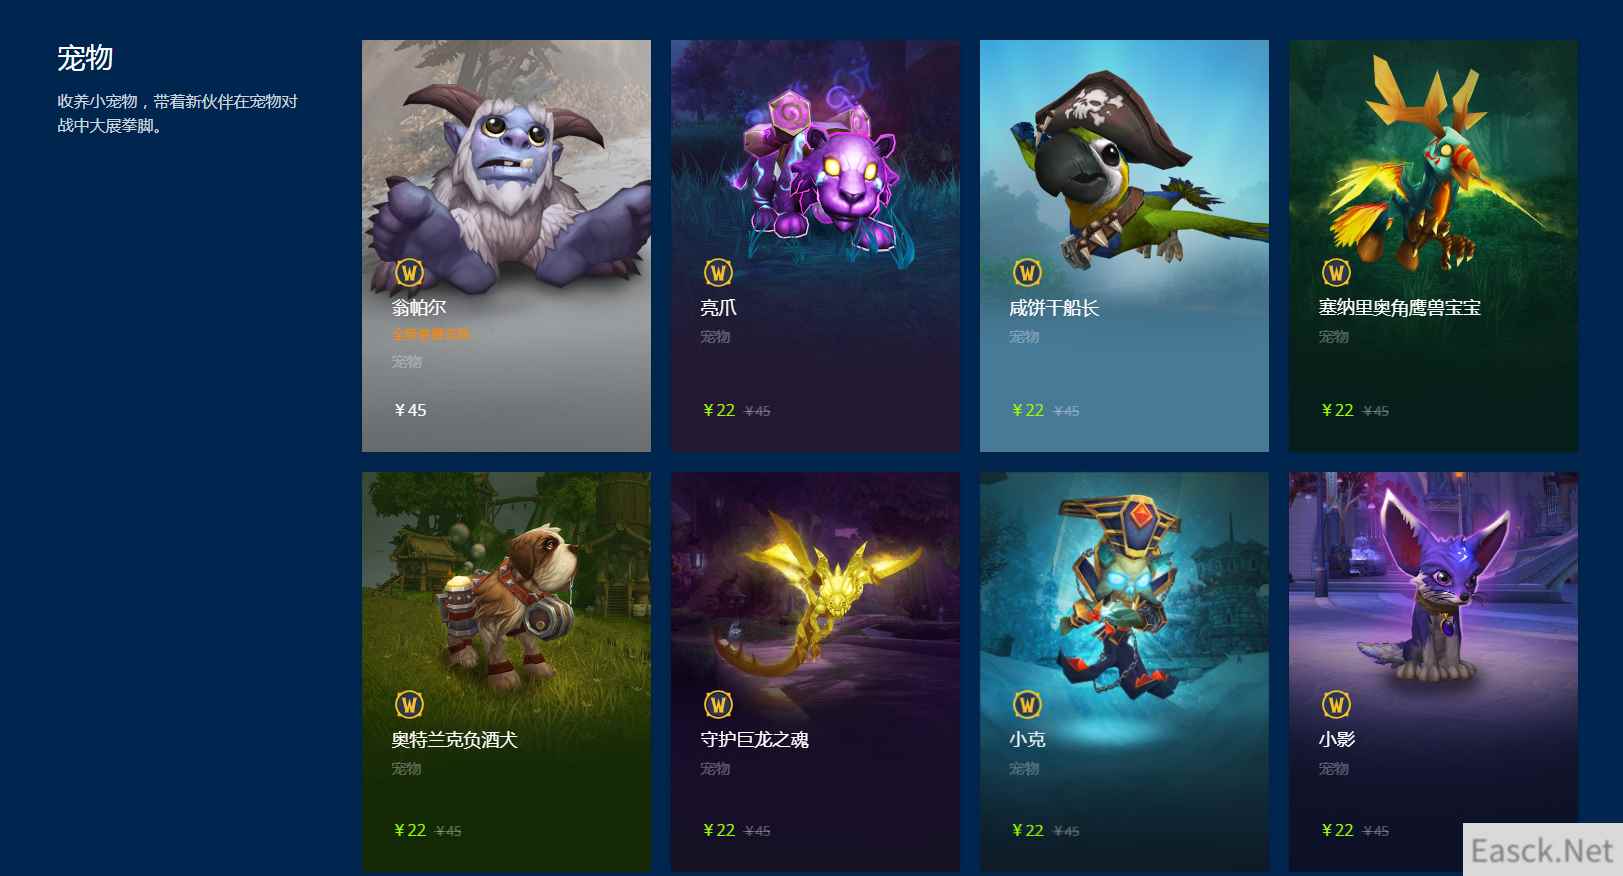Click the WoW icon on 咸饼干船长 card
The height and width of the screenshot is (876, 1623).
1027,272
